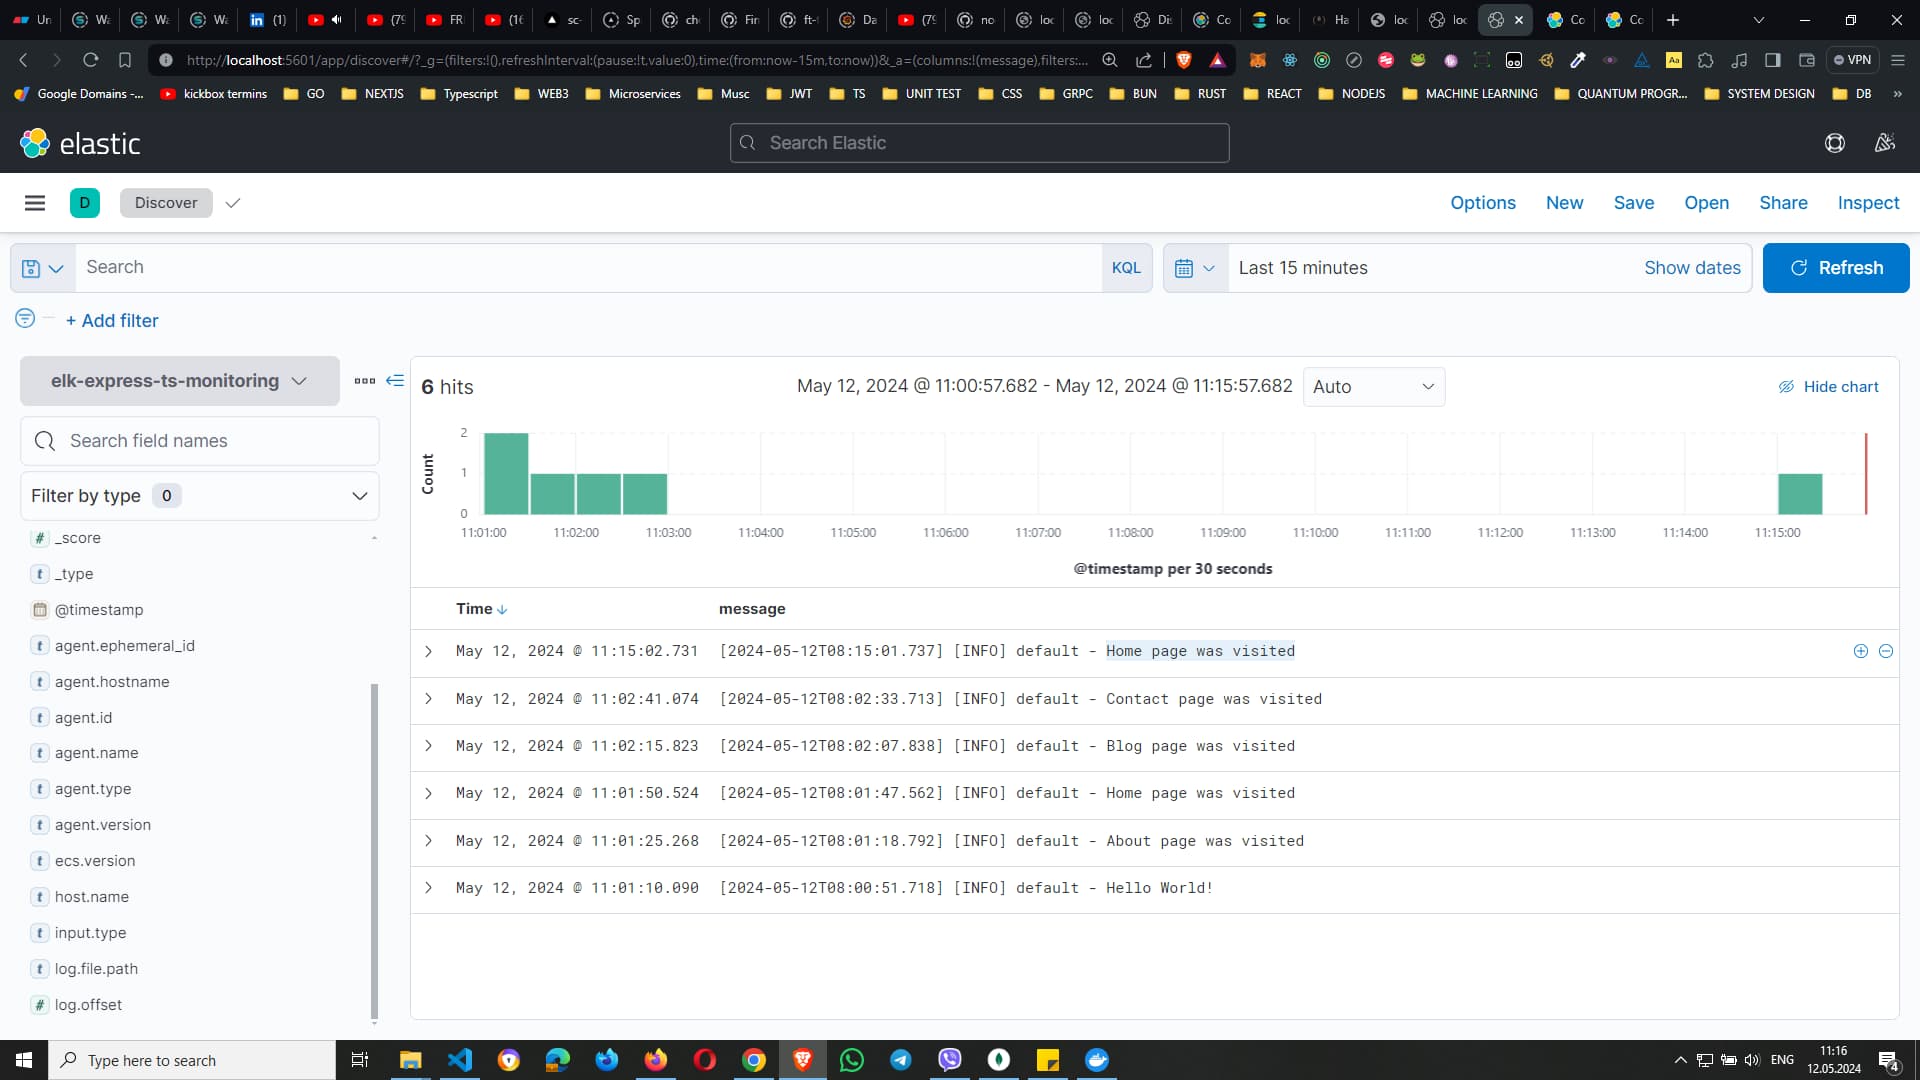Filter out the first log entry value
1920x1080 pixels.
(x=1887, y=651)
